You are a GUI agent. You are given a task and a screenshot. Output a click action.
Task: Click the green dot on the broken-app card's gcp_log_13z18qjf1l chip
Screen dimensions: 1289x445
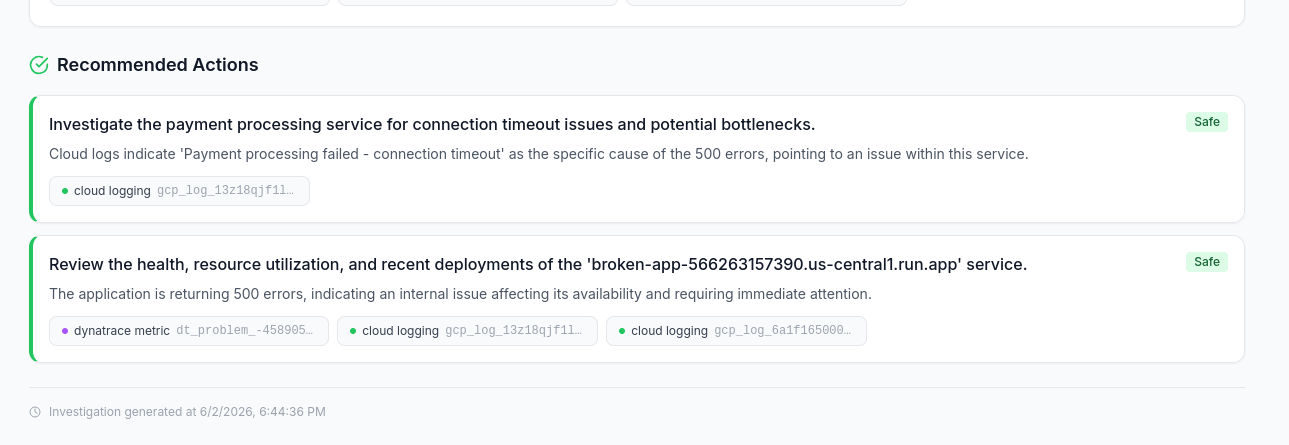[x=353, y=331]
